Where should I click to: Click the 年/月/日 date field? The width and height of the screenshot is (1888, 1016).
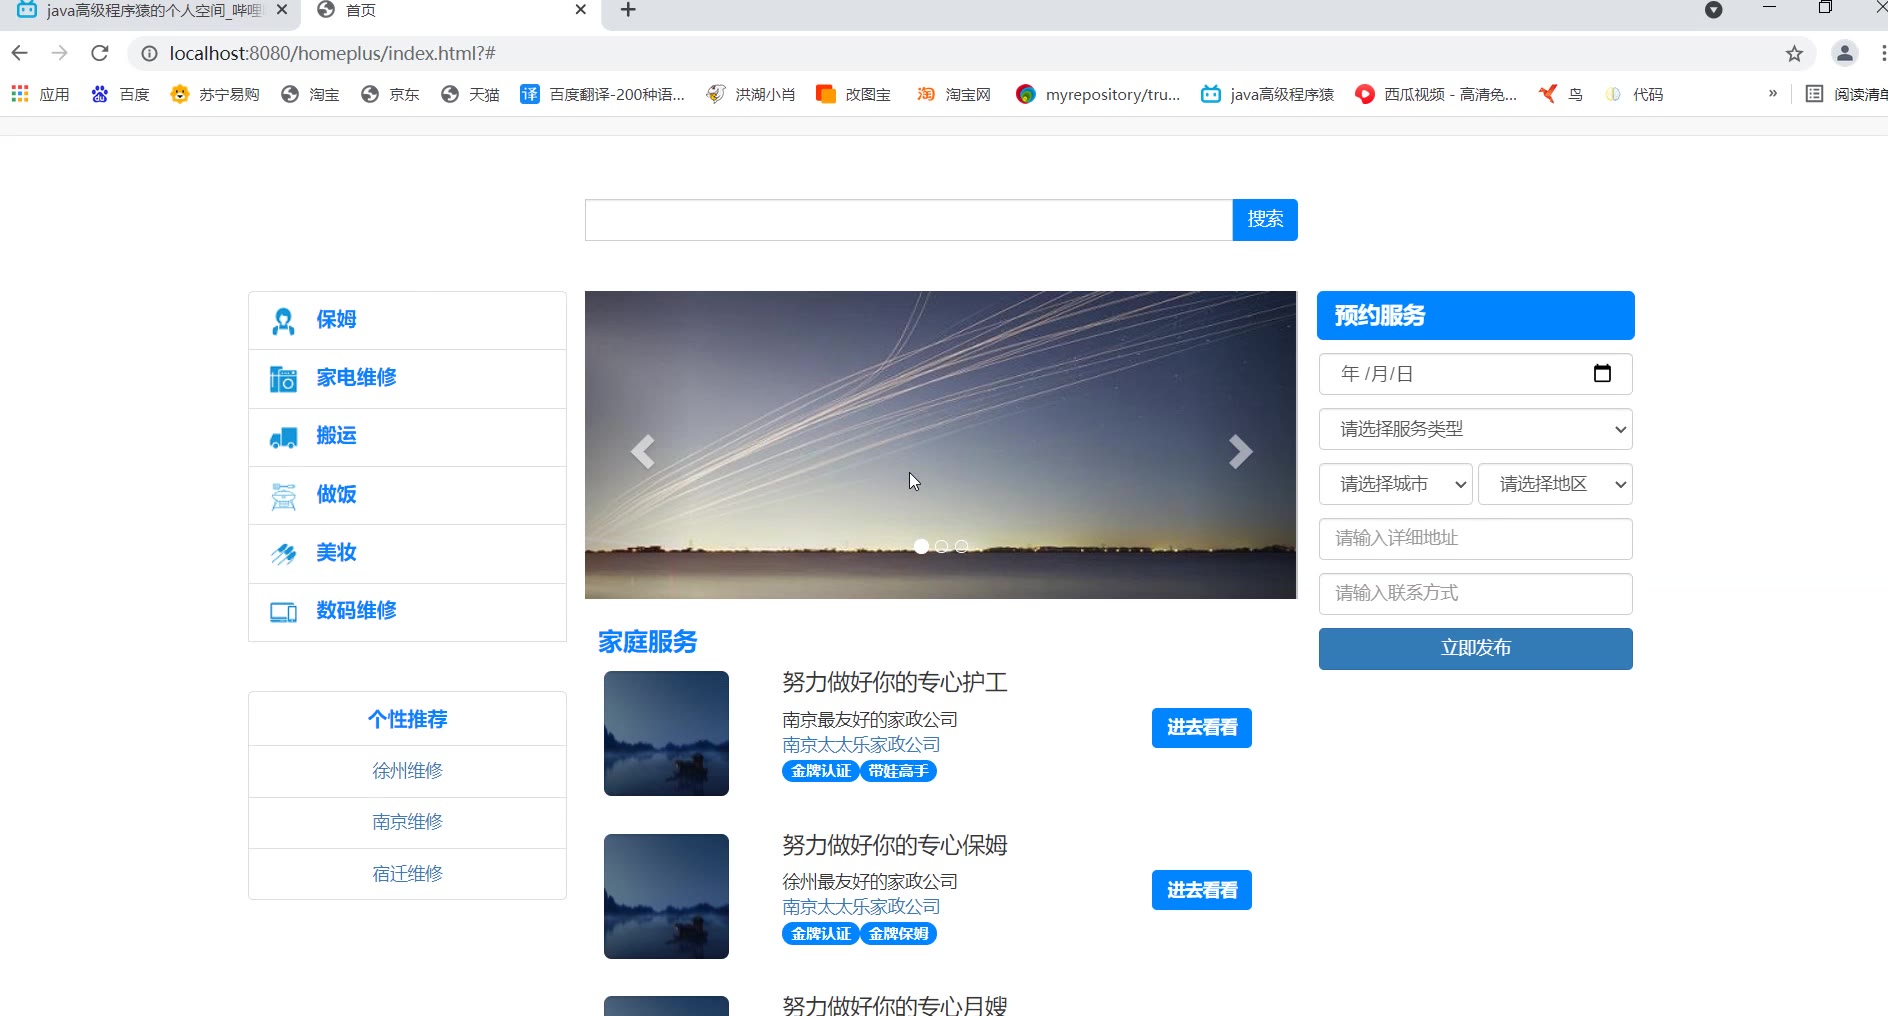tap(1476, 374)
